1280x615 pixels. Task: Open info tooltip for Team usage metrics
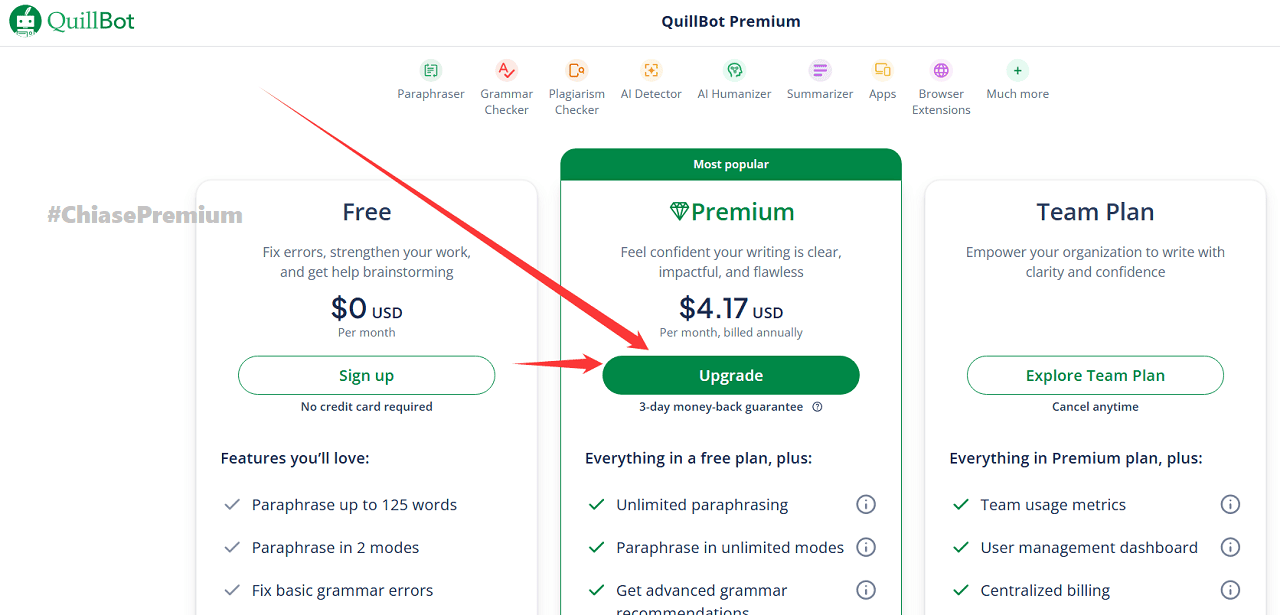(x=1230, y=504)
